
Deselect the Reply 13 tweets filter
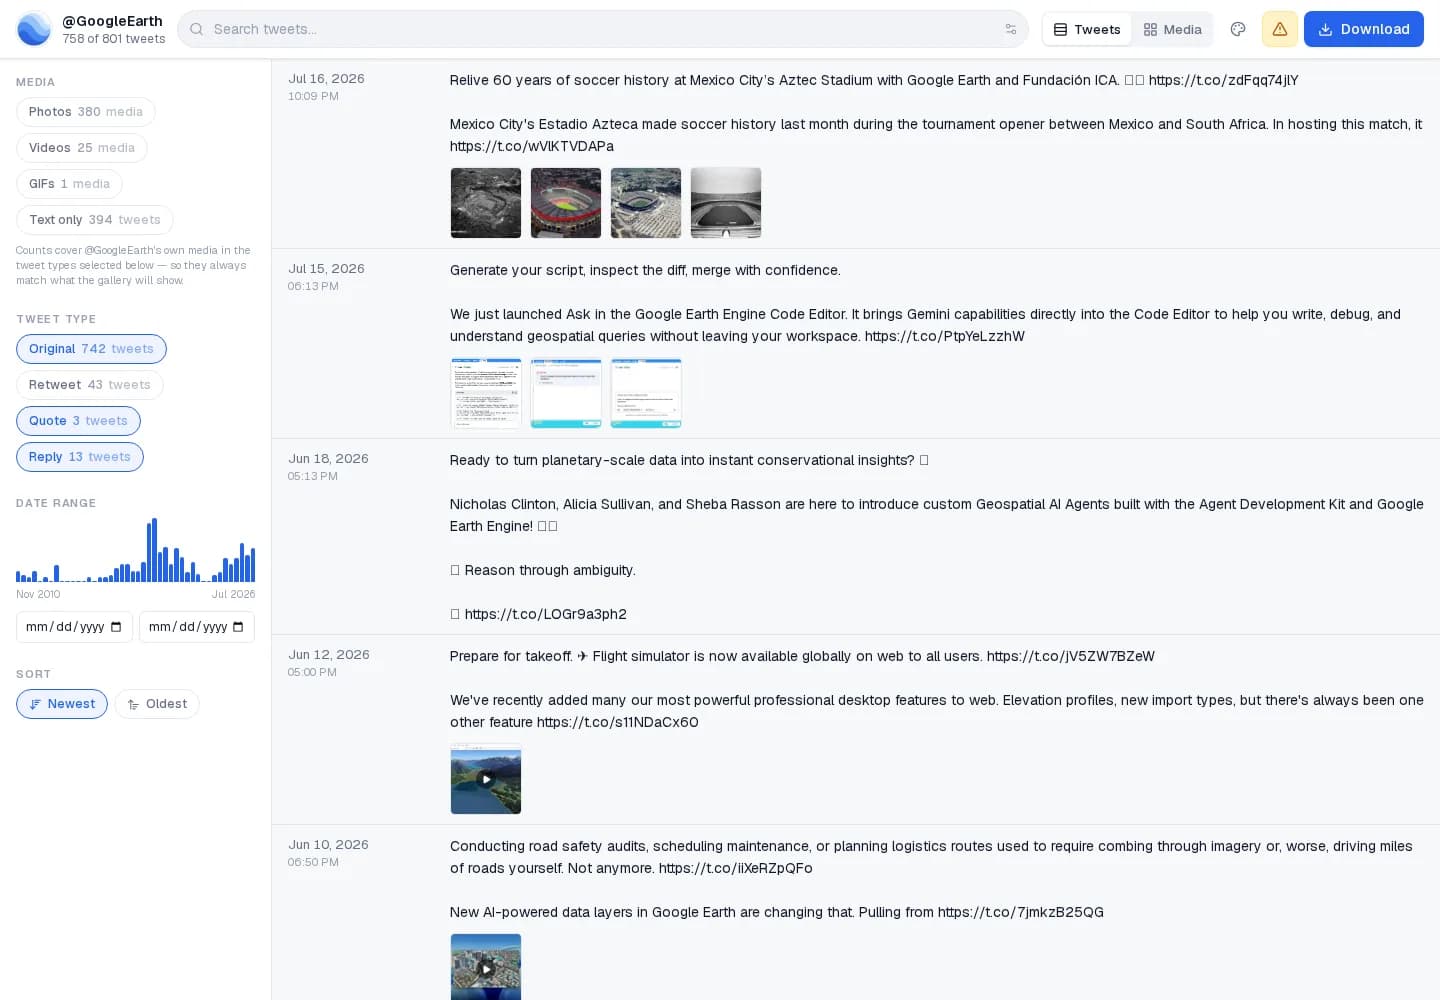80,457
